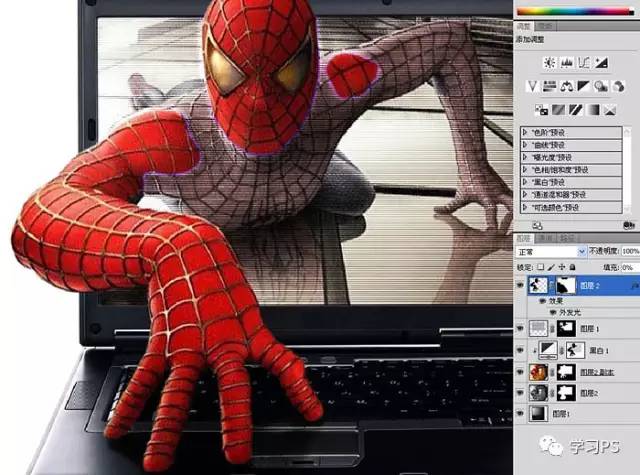Click the Vibrance adjustment icon
The width and height of the screenshot is (640, 475).
534,86
